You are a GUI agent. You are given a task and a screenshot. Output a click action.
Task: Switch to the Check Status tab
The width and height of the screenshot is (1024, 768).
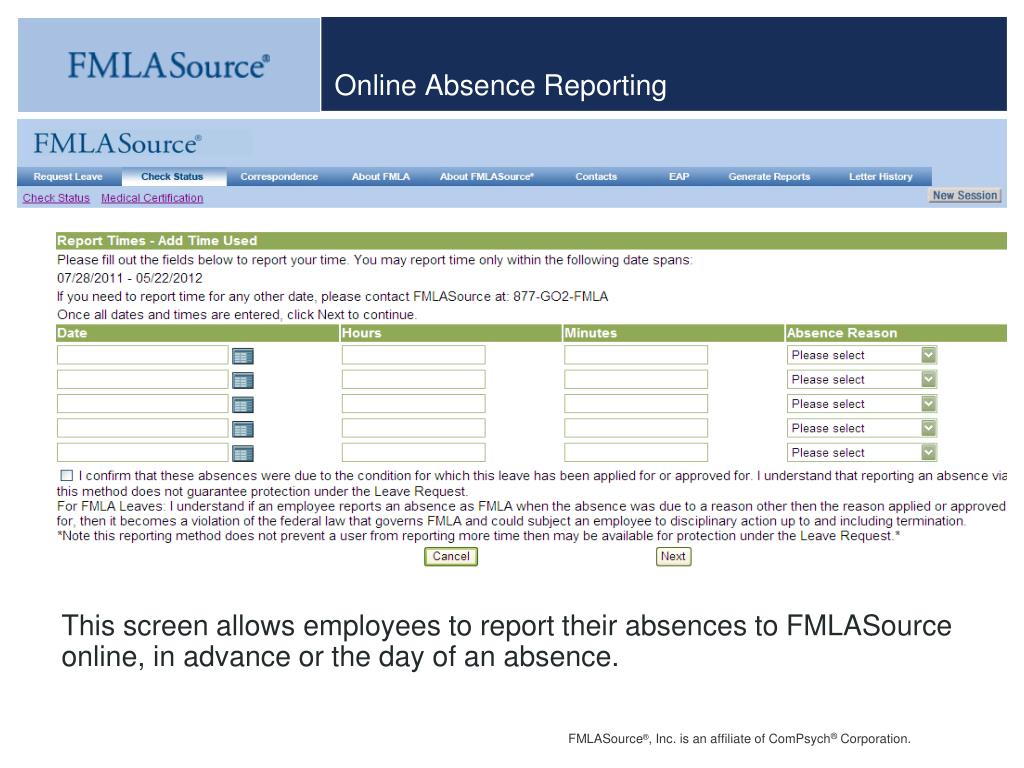[172, 176]
